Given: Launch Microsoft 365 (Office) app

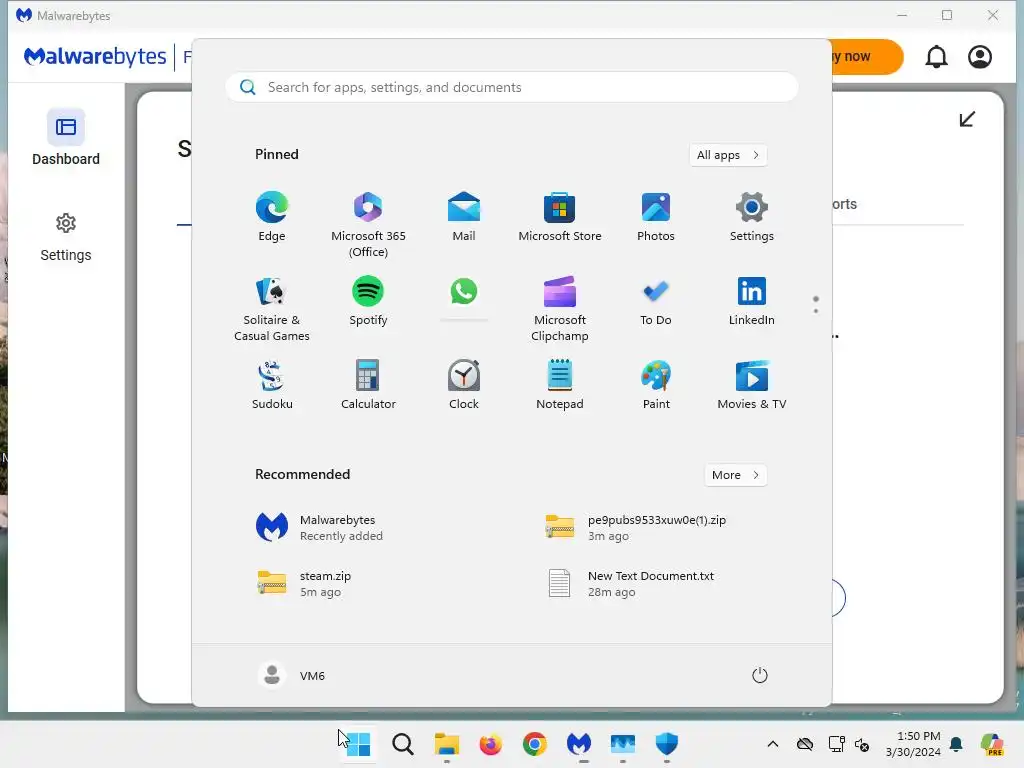Looking at the screenshot, I should pyautogui.click(x=368, y=224).
